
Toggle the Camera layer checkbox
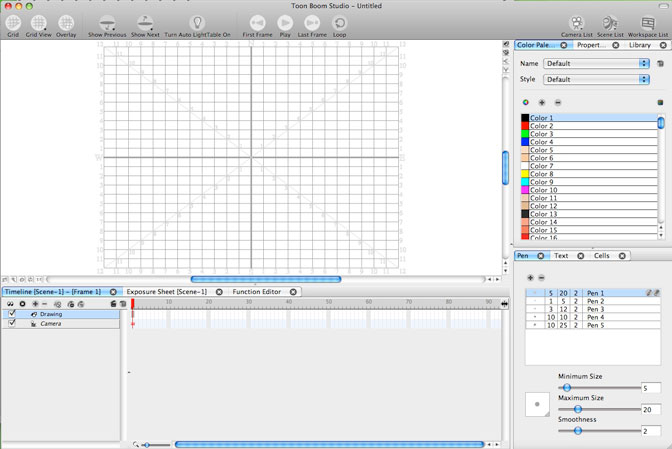(x=12, y=323)
